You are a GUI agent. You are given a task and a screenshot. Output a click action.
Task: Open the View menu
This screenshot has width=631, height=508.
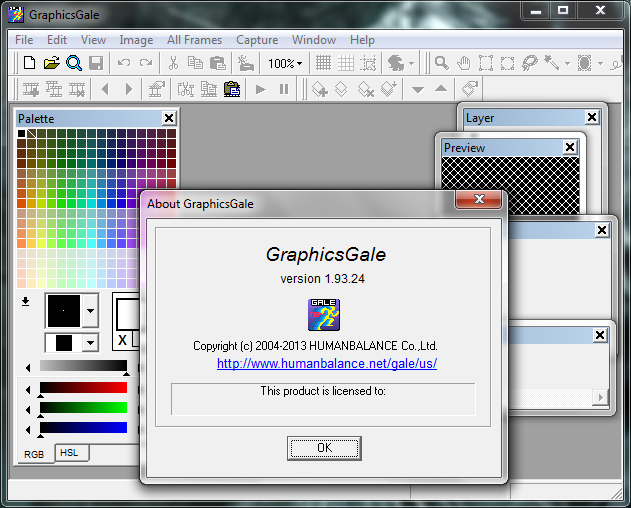[93, 40]
